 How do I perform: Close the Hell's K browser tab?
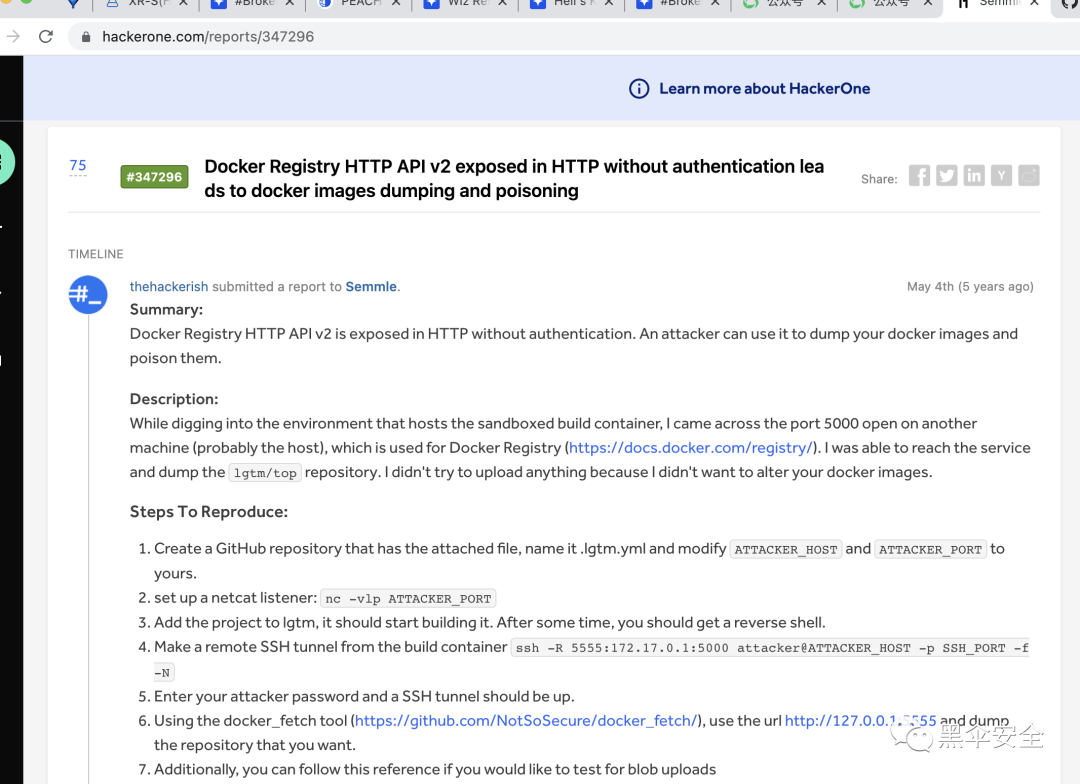point(609,3)
